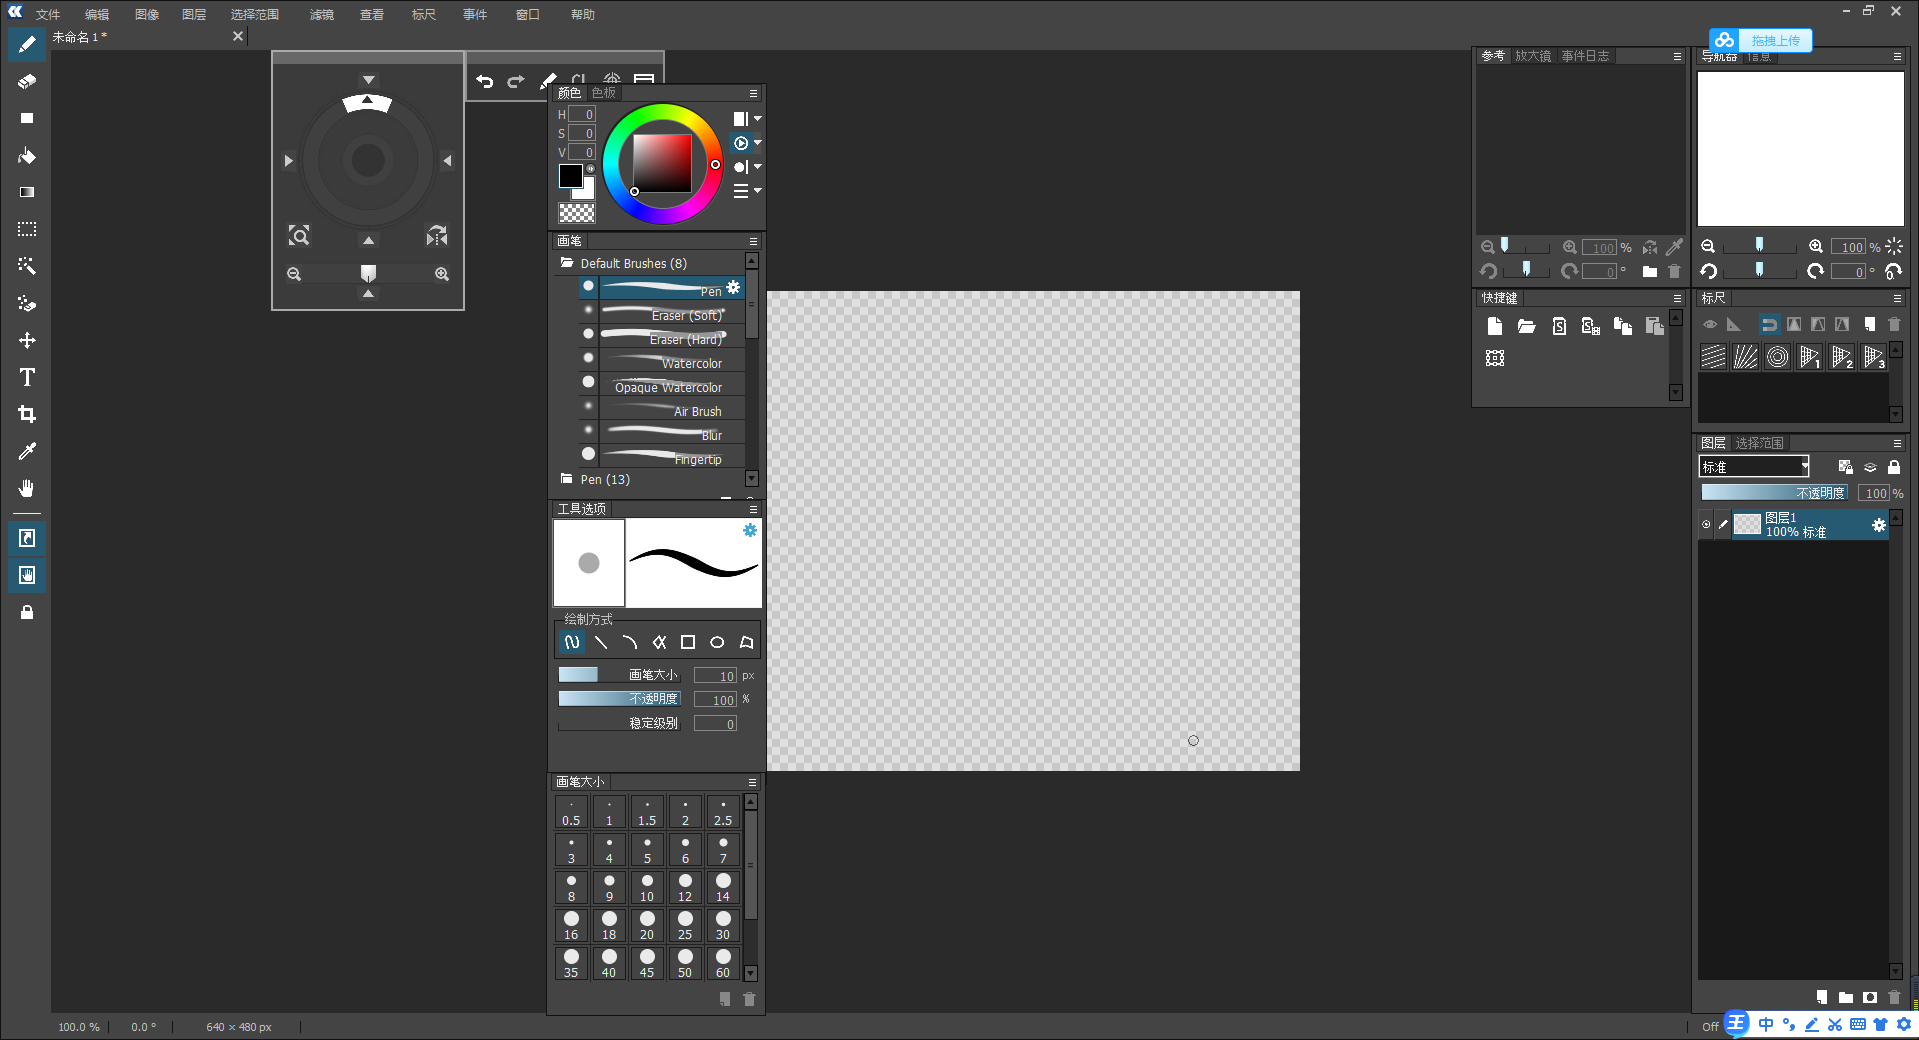
Task: Open the 标准 blend mode dropdown
Action: point(1753,466)
